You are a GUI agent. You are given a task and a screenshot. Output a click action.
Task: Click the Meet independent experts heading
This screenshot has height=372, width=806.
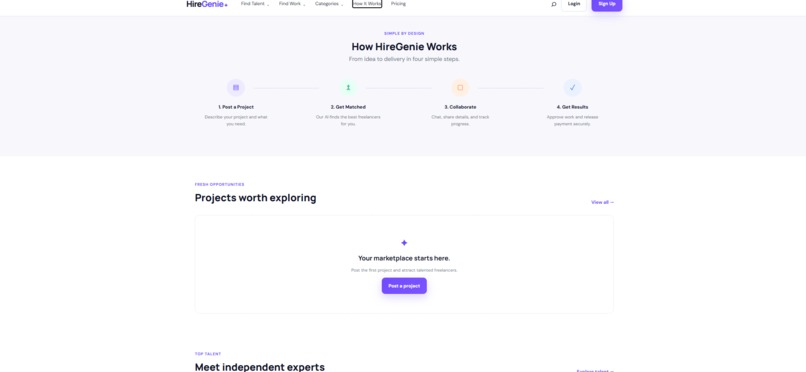coord(260,367)
